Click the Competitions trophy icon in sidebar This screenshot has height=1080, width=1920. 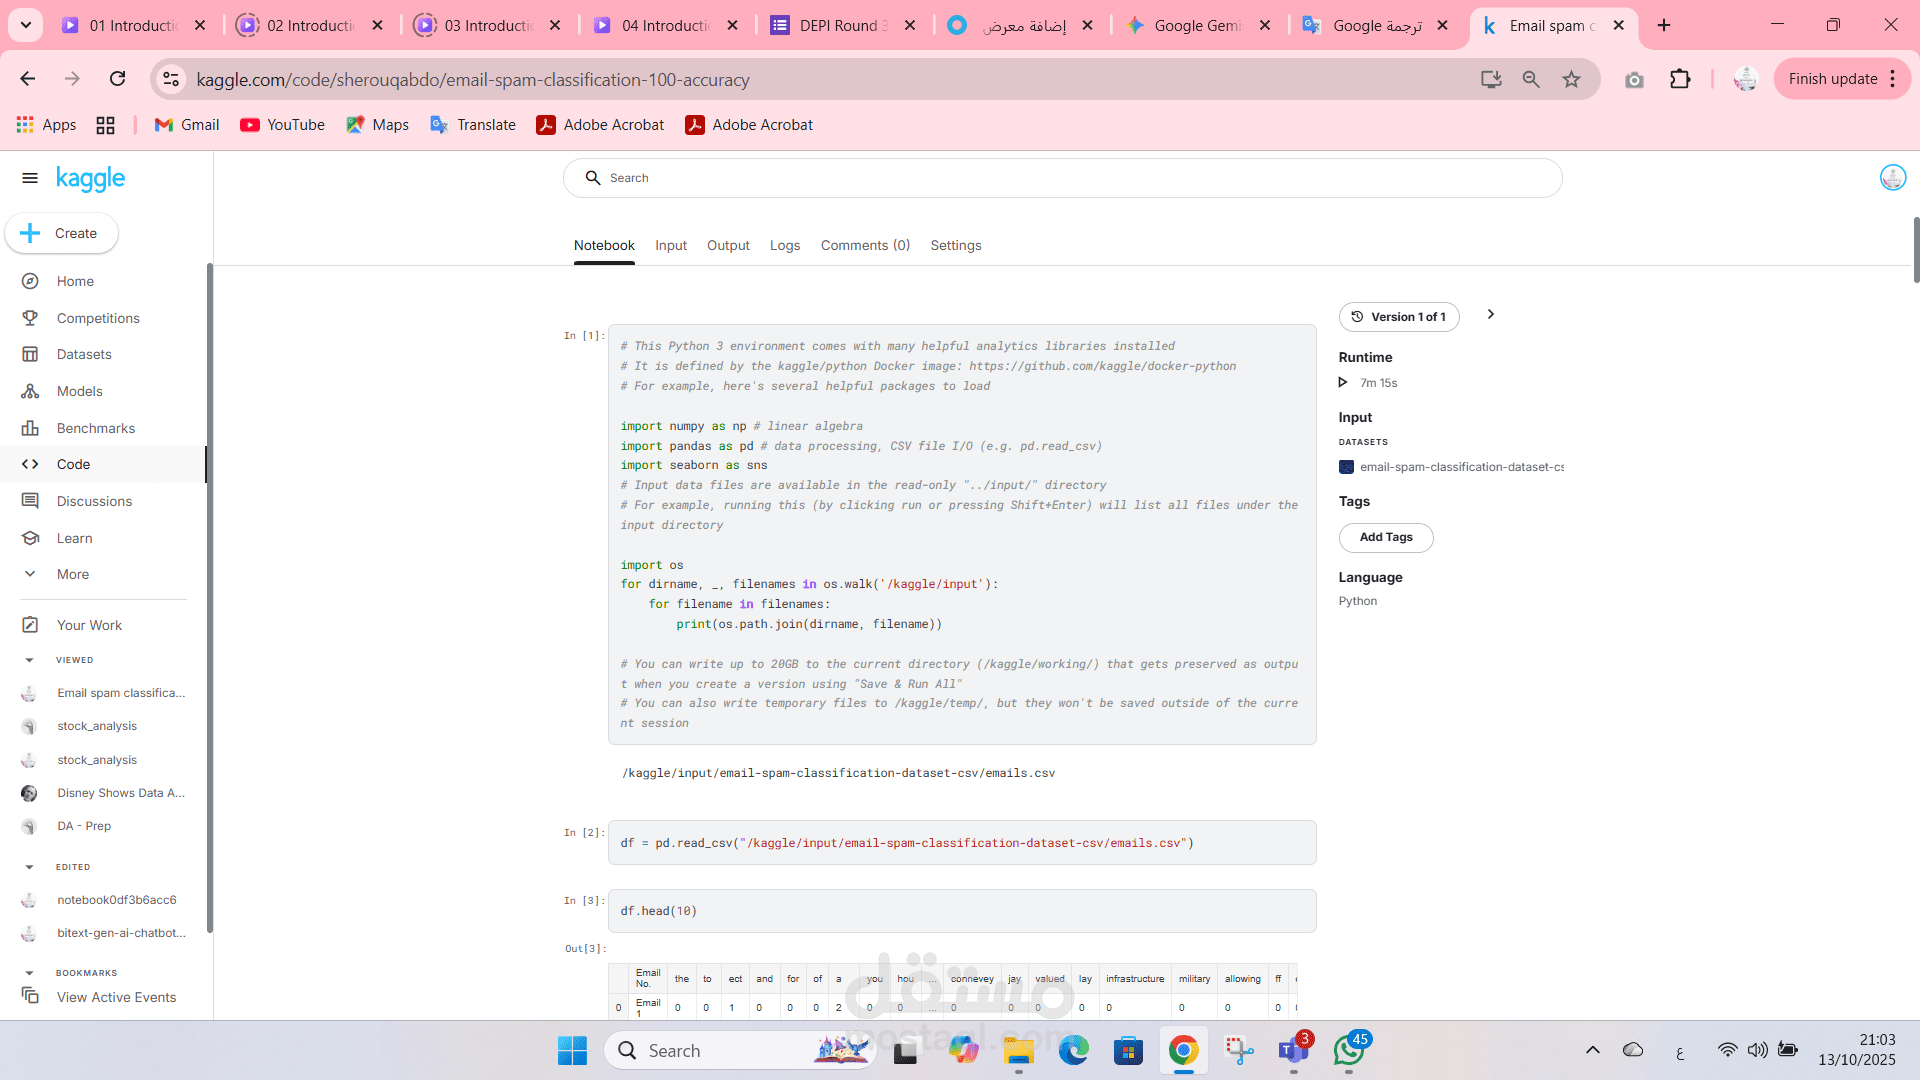(x=30, y=318)
